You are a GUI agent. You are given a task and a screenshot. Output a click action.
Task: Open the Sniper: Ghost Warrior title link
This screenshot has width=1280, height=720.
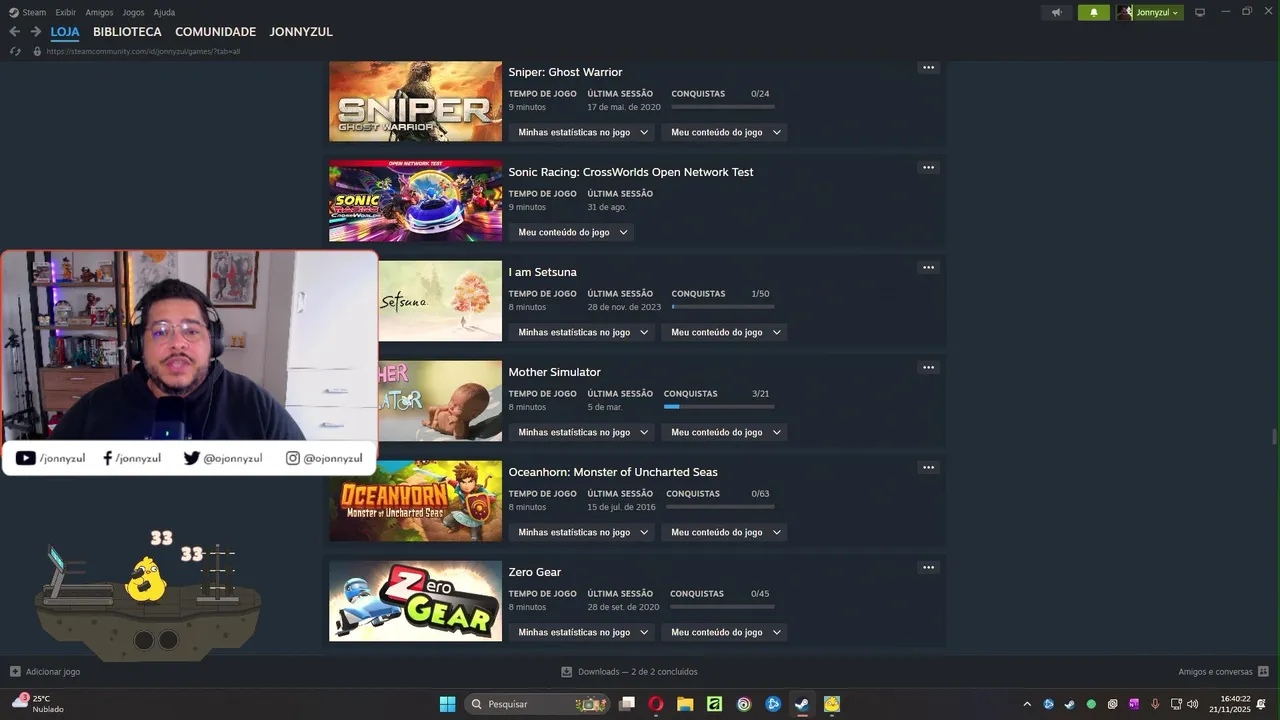[x=565, y=72]
